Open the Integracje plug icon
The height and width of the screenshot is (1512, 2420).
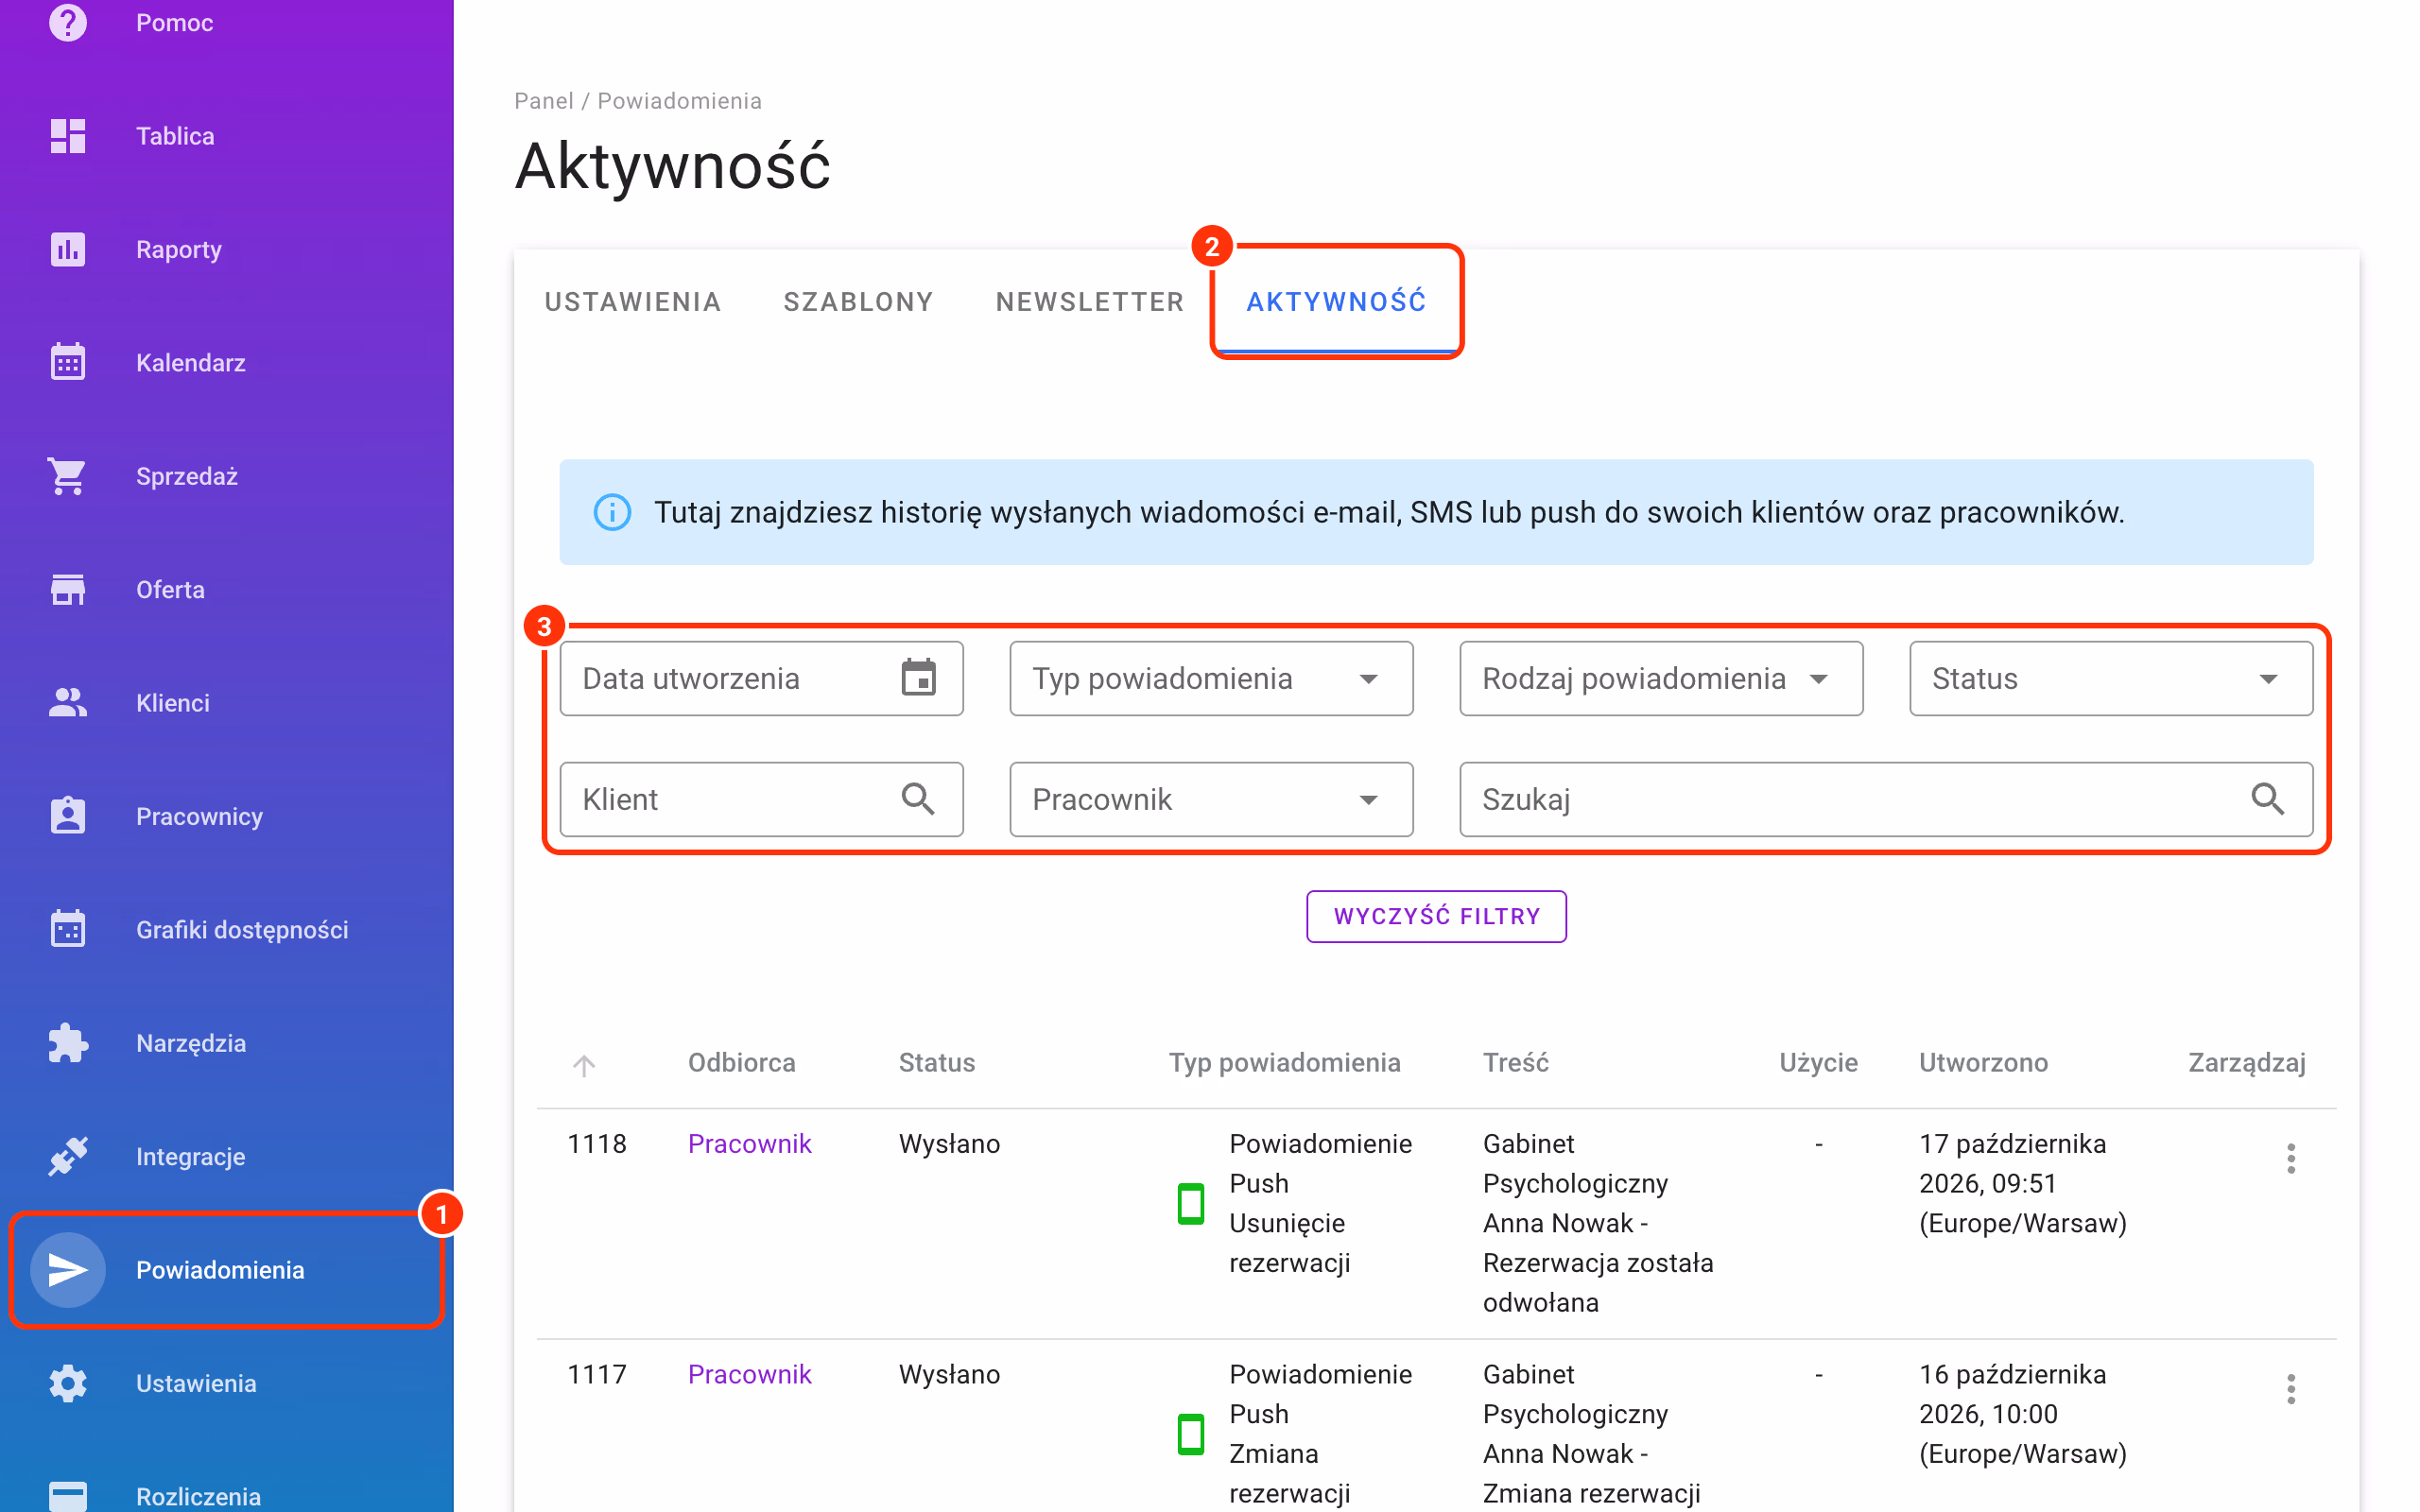pos(67,1156)
